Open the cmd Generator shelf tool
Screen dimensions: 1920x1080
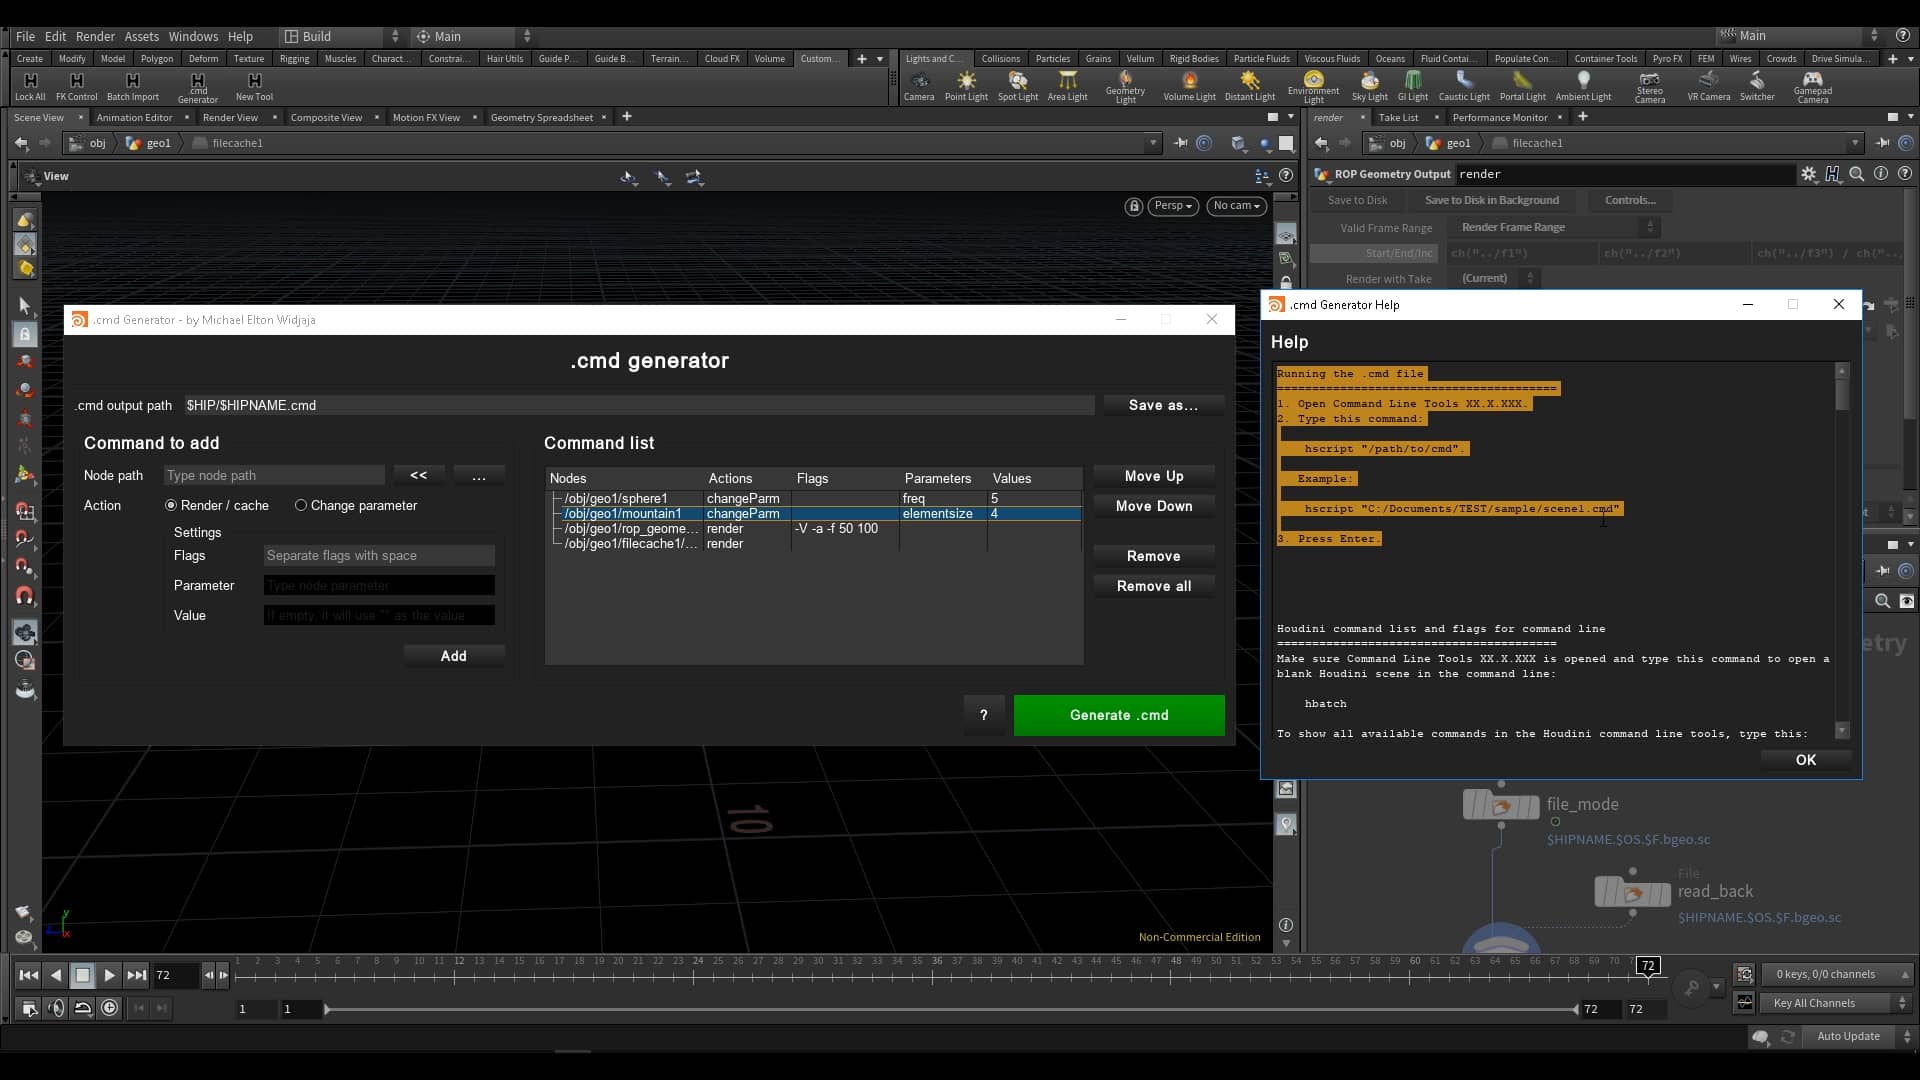coord(197,86)
